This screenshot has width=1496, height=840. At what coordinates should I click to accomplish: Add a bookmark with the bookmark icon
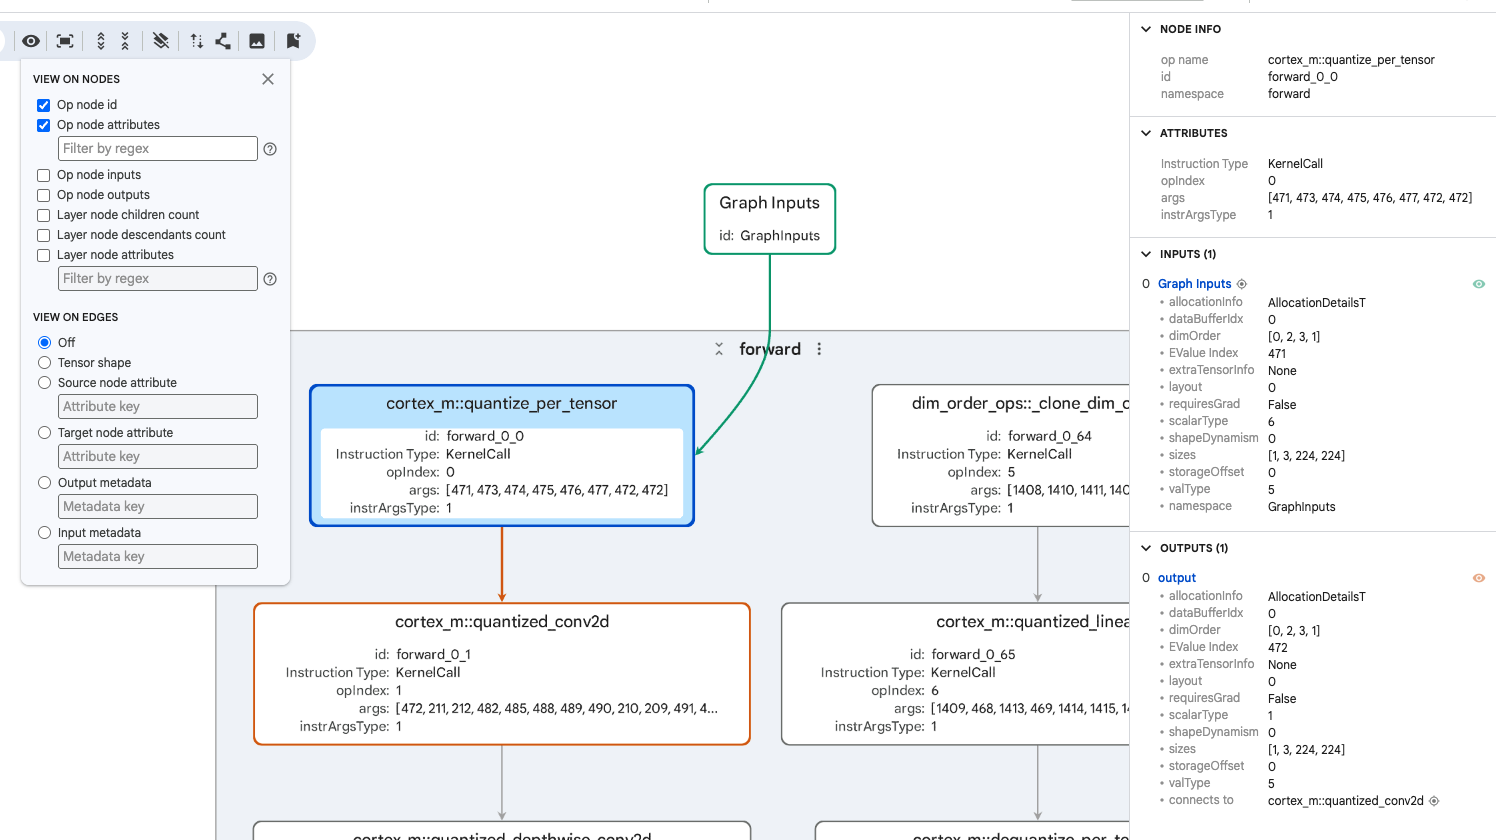pos(293,41)
